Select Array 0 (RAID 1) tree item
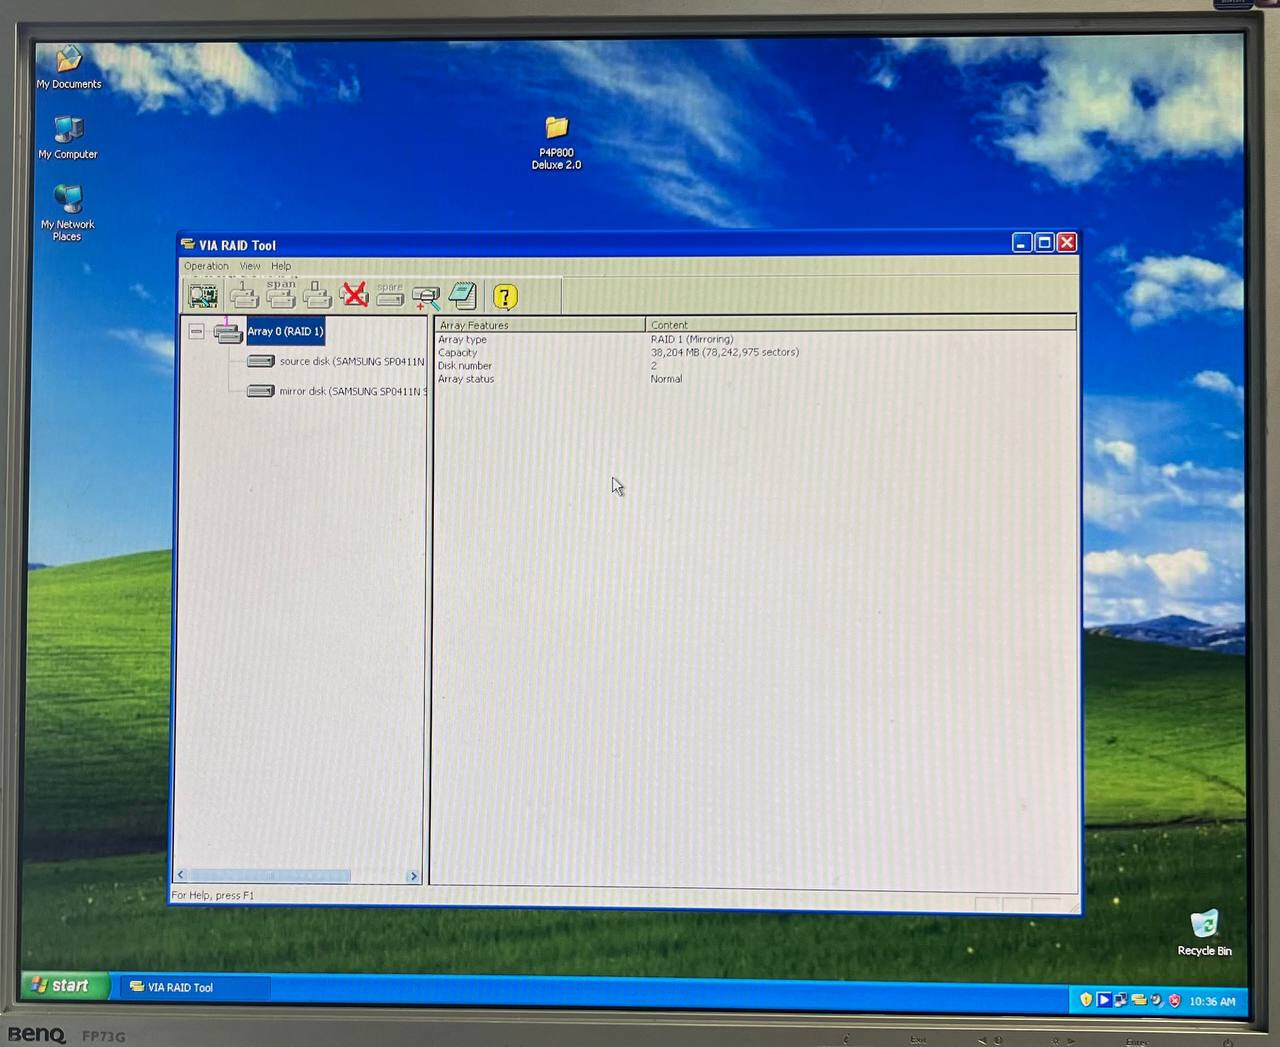Screen dimensions: 1280x1047 [x=285, y=331]
